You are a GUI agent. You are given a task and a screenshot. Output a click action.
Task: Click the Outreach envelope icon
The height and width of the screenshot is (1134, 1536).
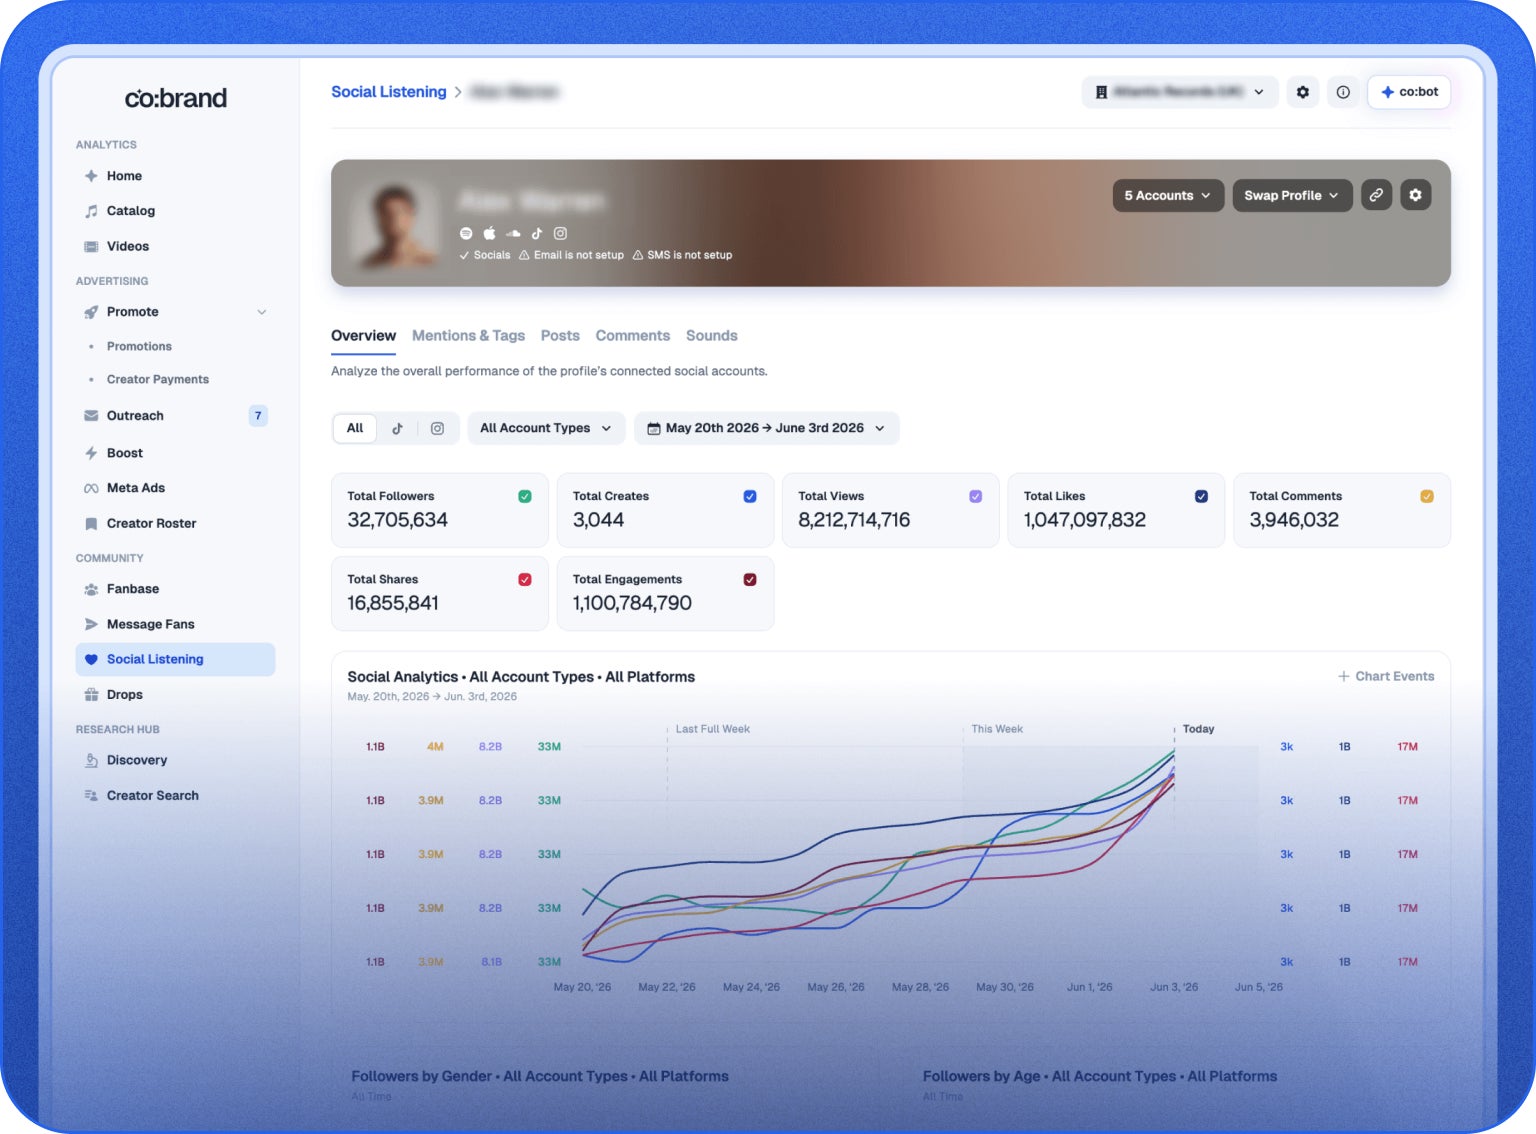(91, 416)
